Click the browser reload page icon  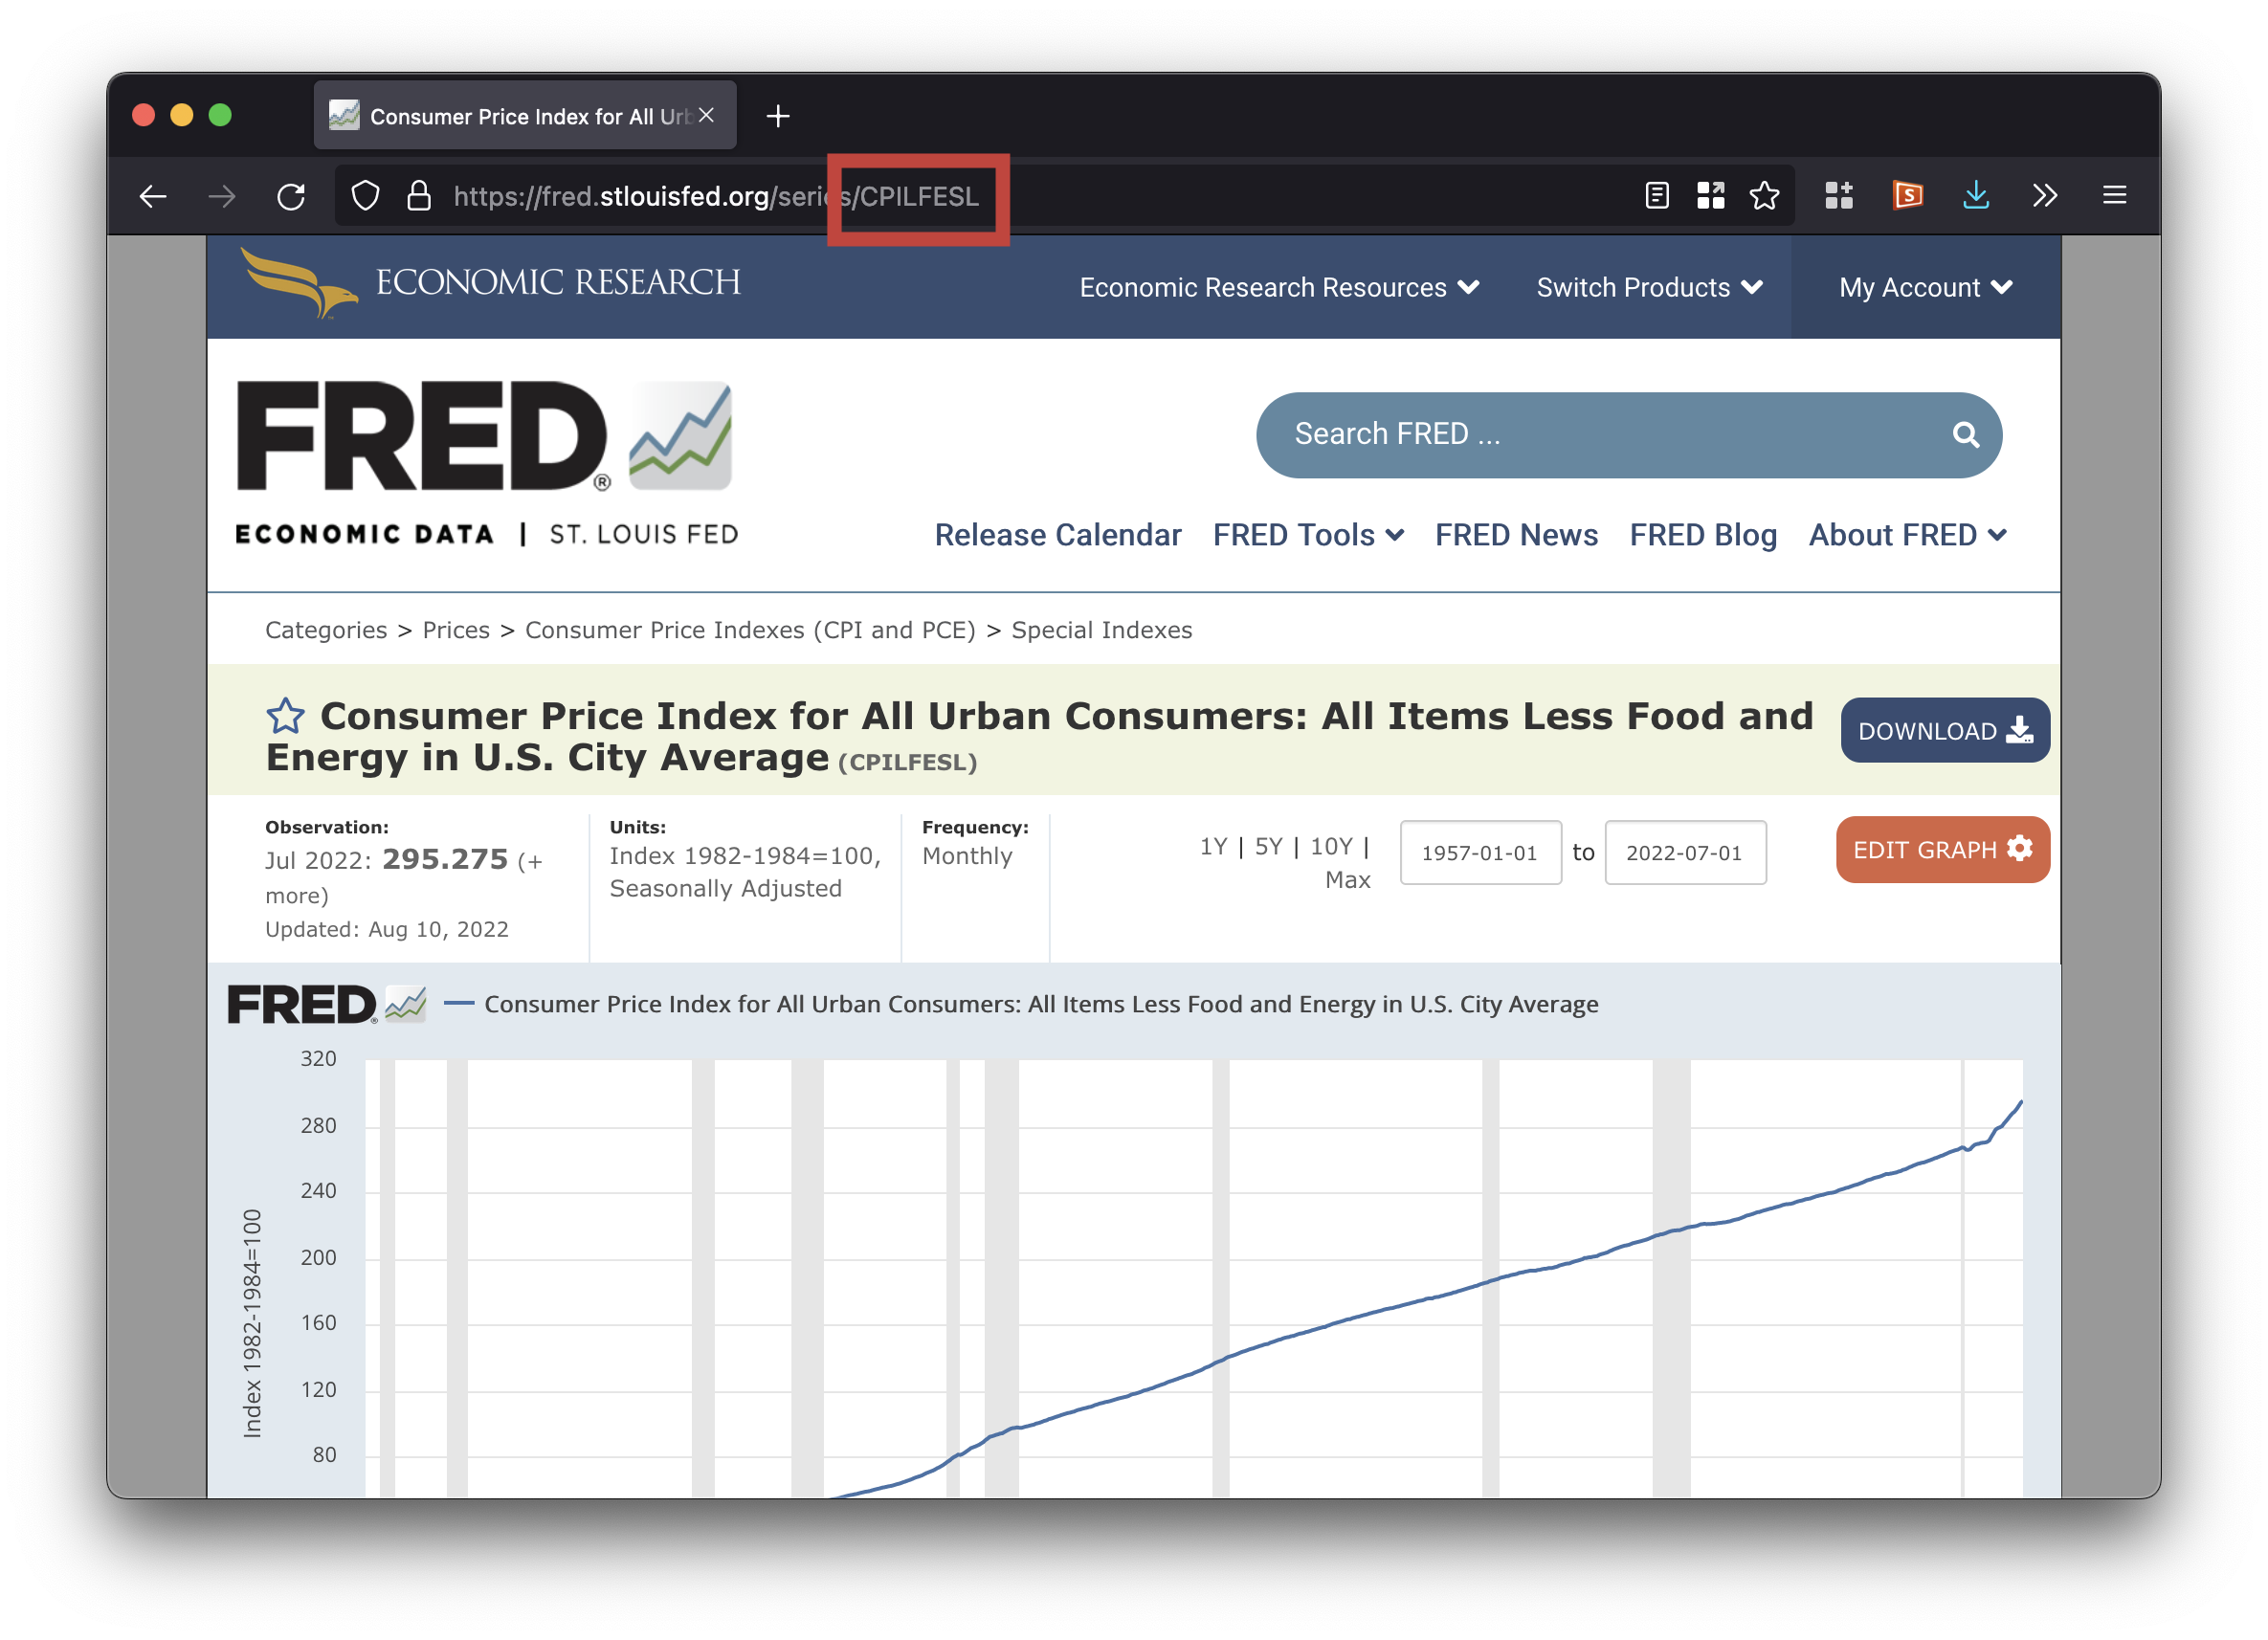click(291, 196)
